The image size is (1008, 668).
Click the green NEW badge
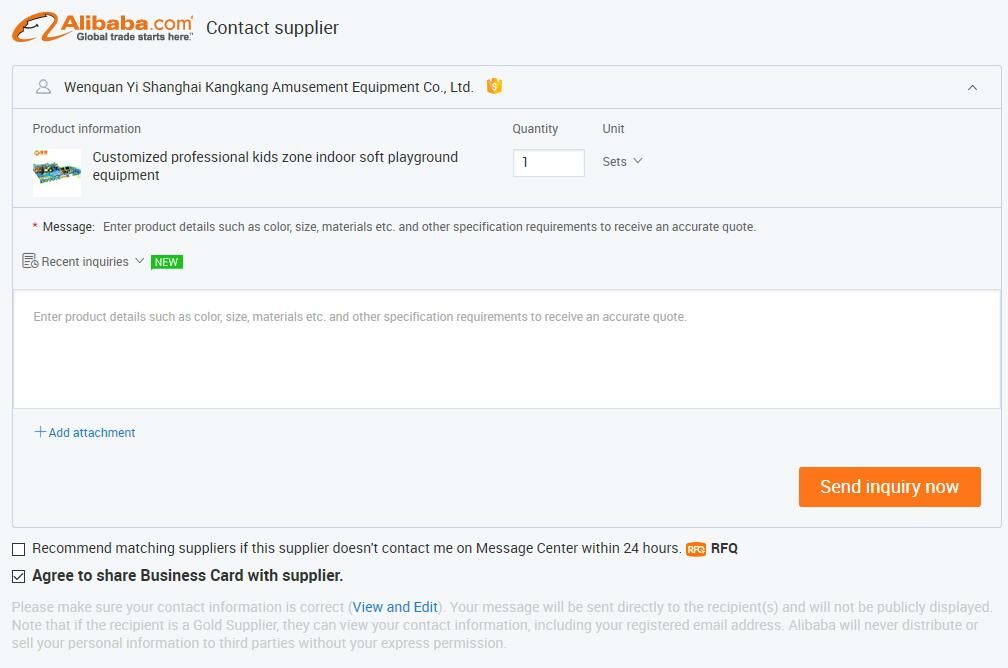166,262
